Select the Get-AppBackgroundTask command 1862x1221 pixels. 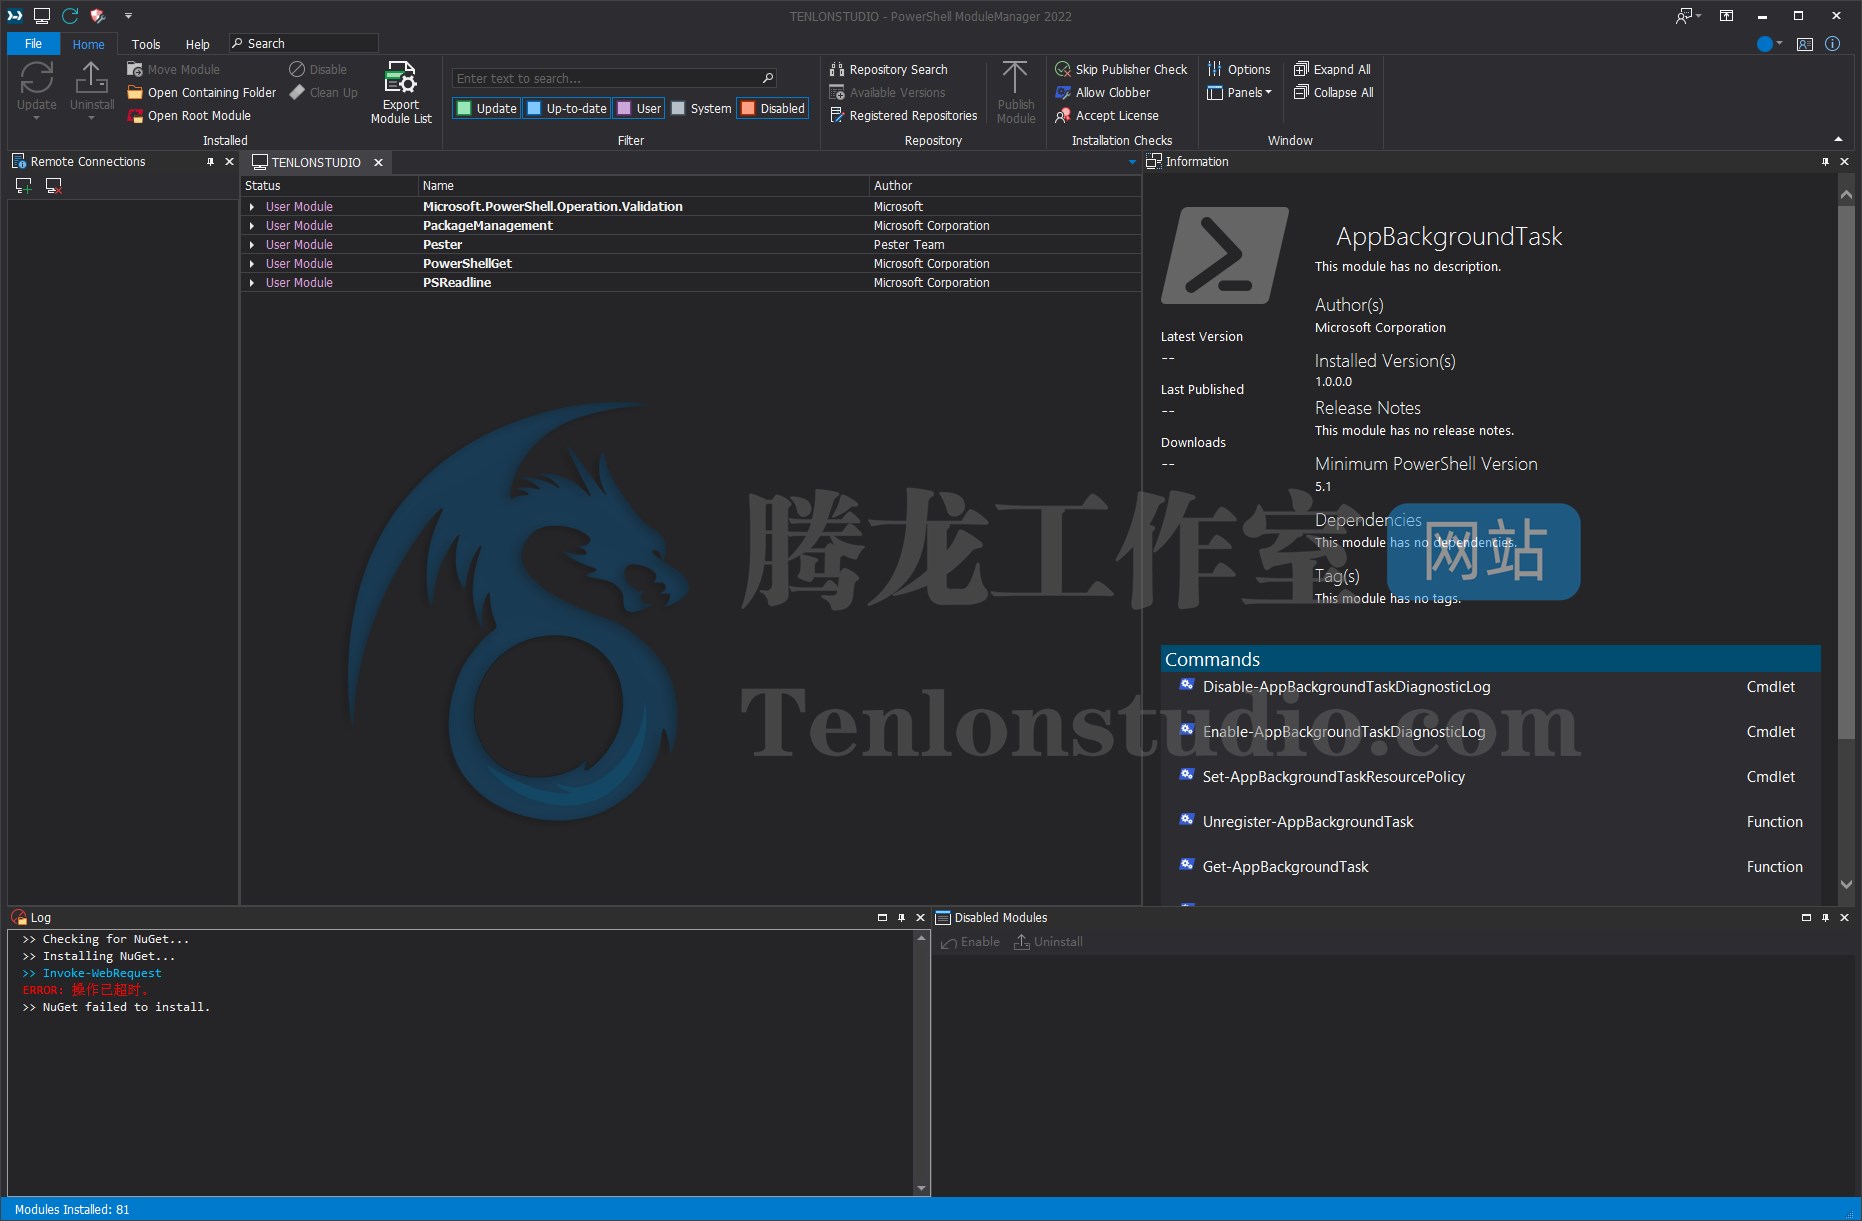pos(1285,867)
